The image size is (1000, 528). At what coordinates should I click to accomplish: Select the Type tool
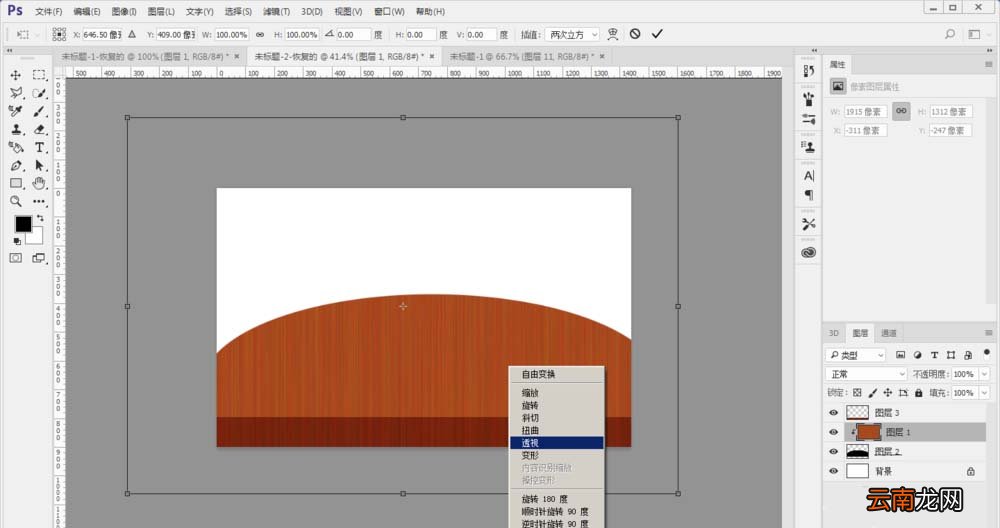(x=40, y=147)
